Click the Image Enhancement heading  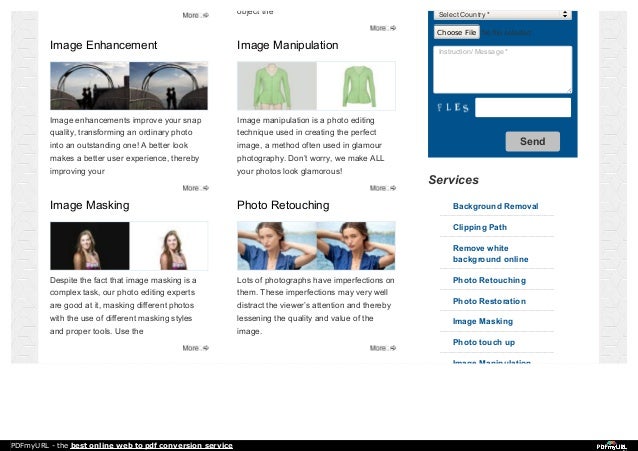pos(103,45)
